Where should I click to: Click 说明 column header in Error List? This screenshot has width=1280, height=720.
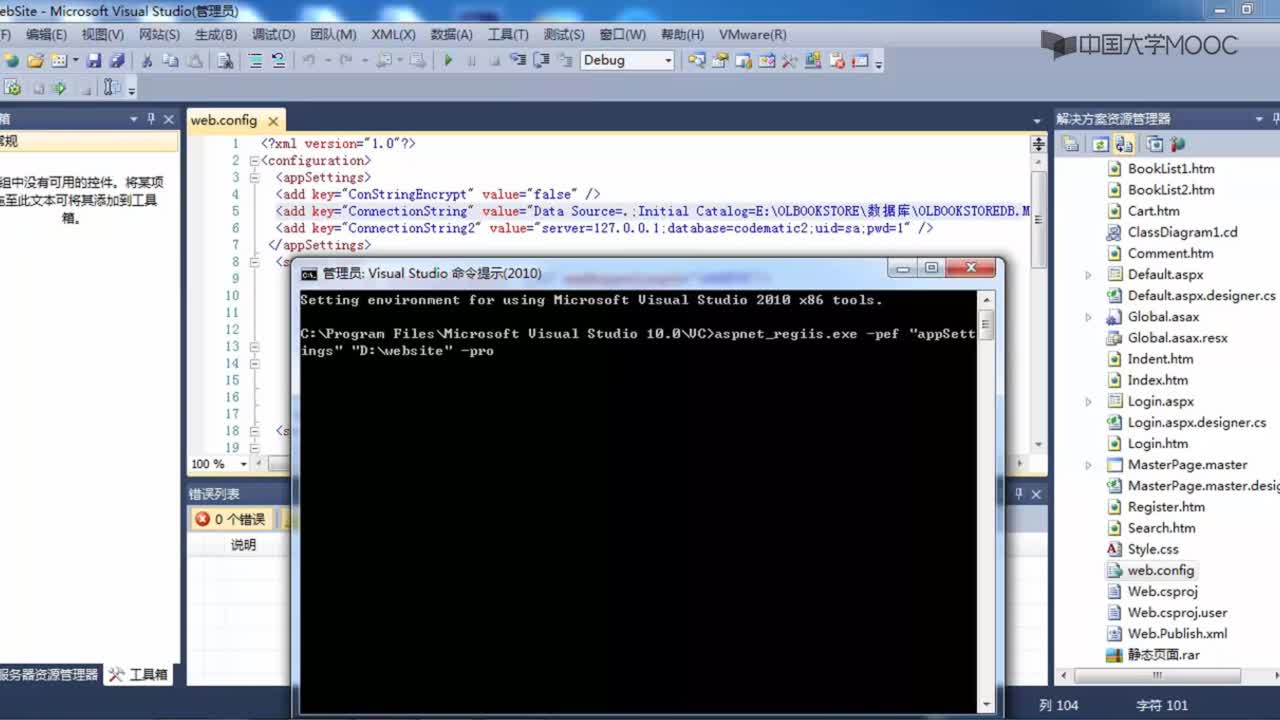(x=243, y=545)
